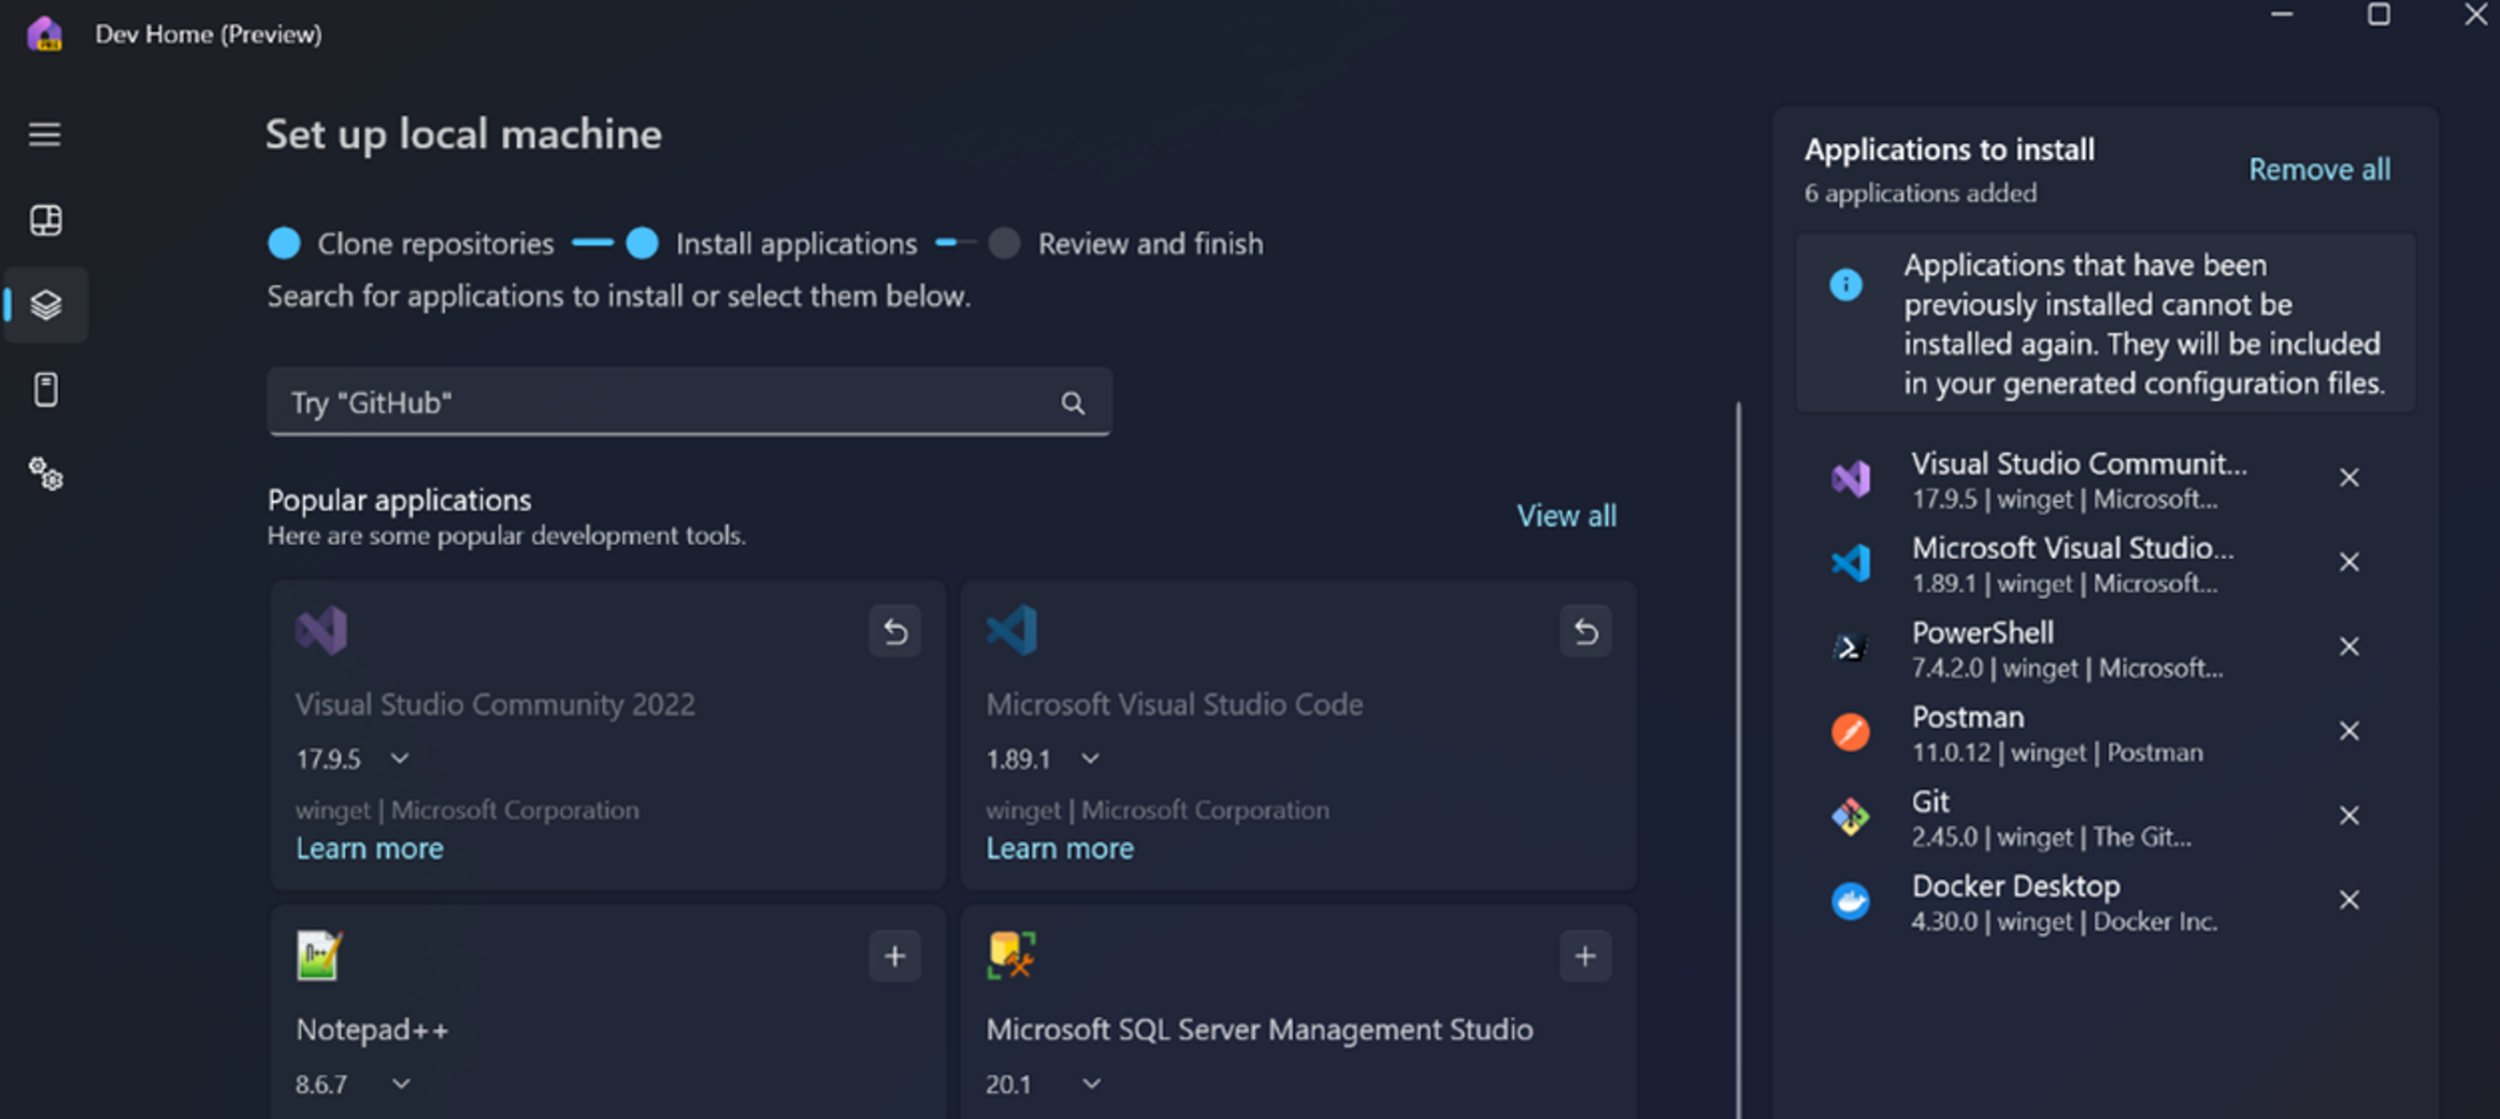Click Remove all in Applications to install

(x=2320, y=168)
